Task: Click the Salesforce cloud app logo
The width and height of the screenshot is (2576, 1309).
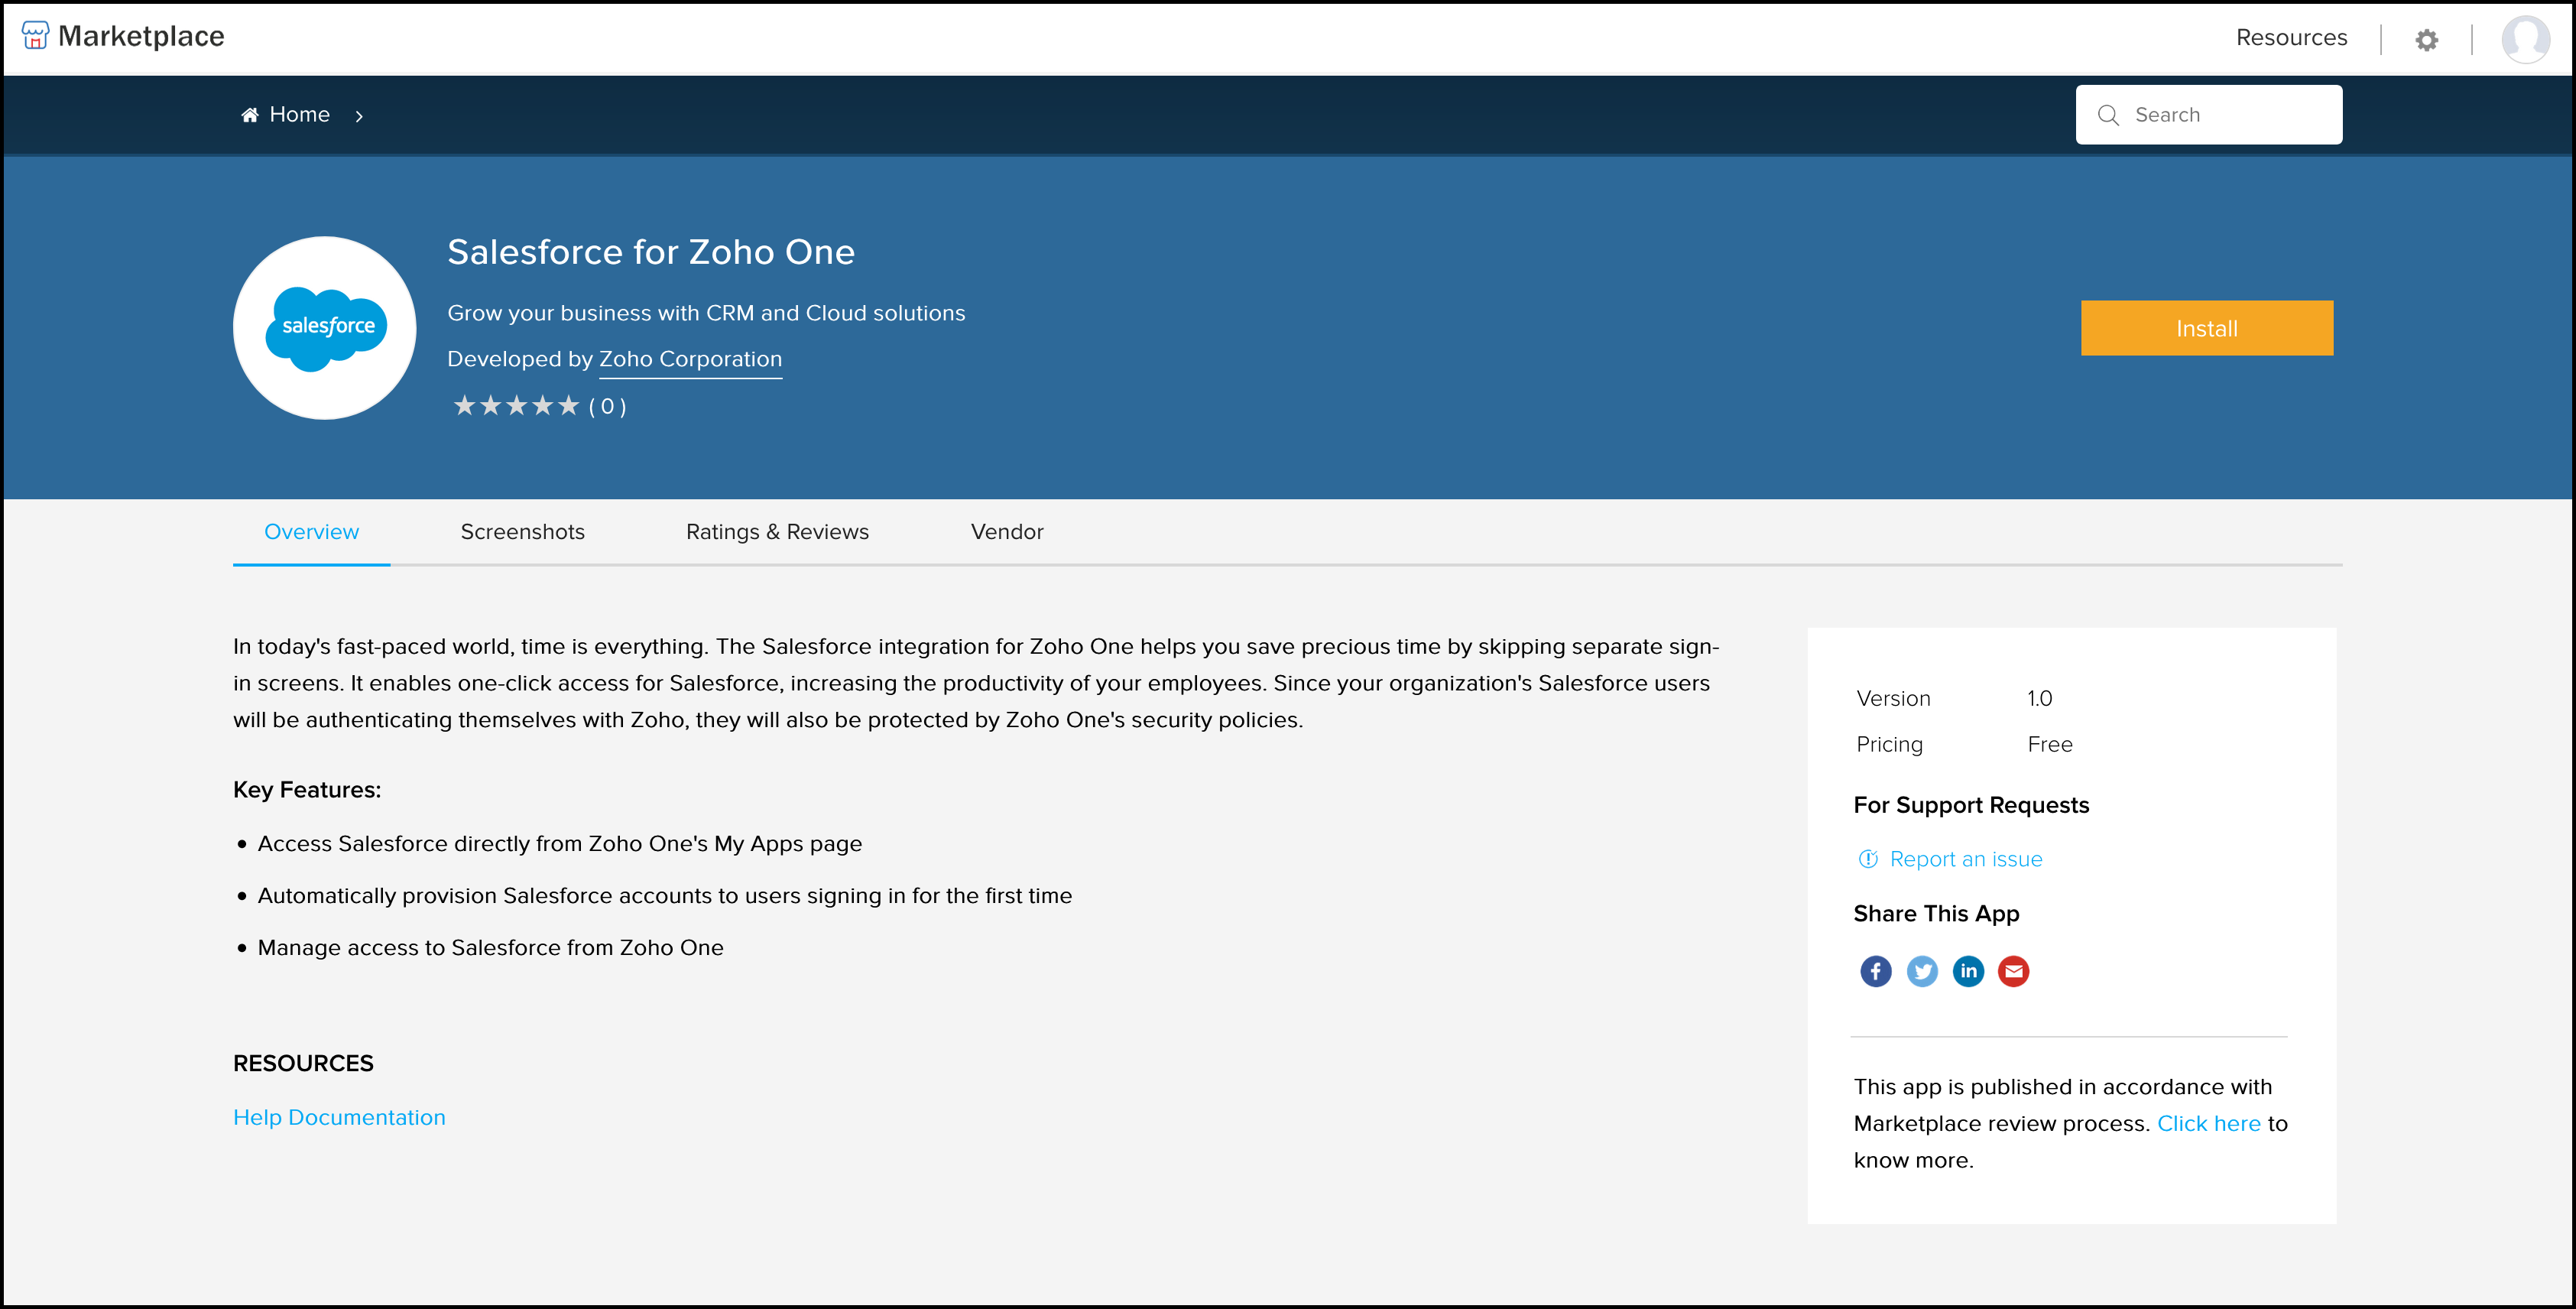Action: click(325, 328)
